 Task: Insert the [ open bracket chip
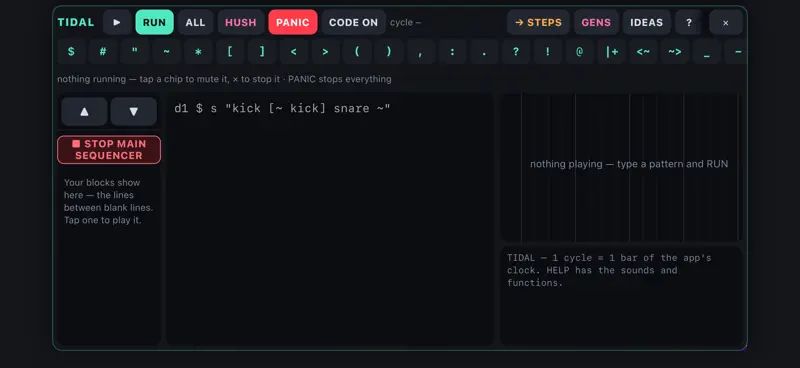coord(230,52)
